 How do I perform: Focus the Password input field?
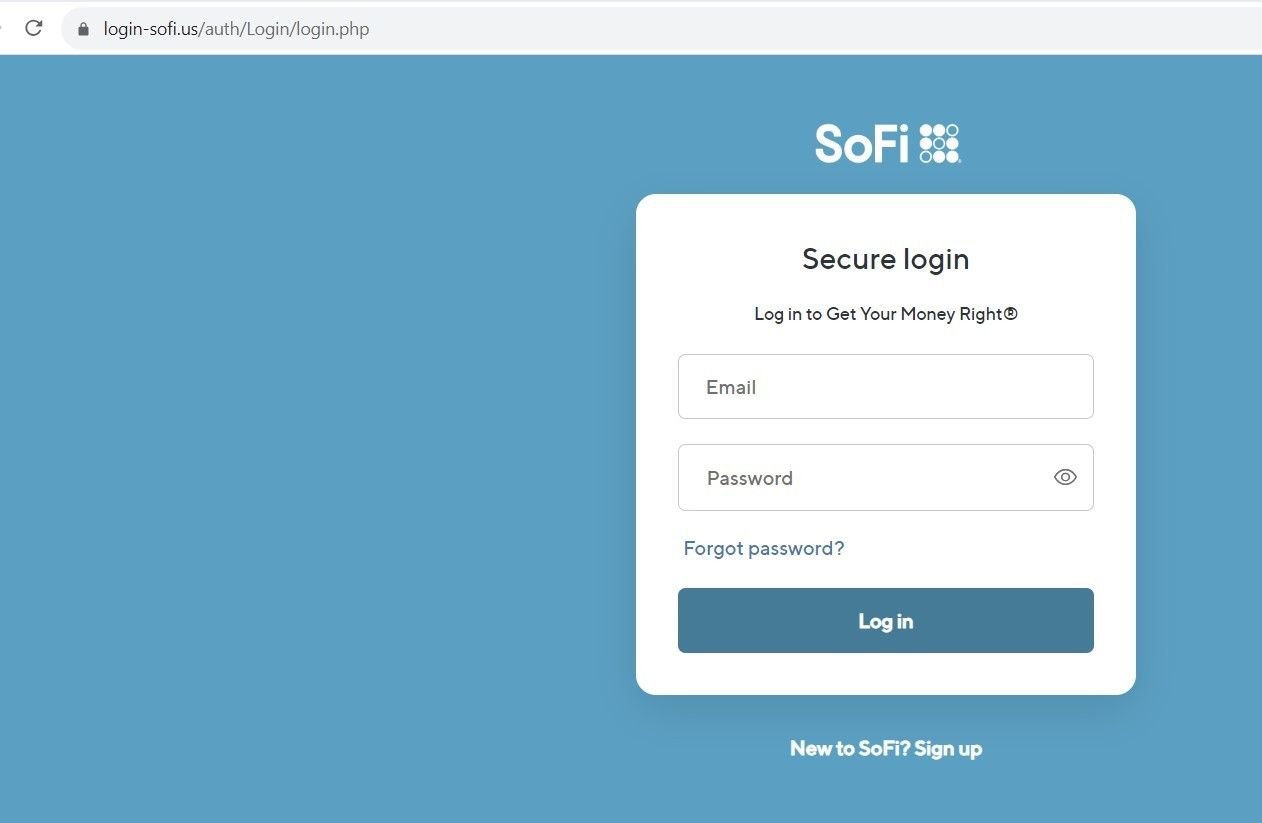point(885,477)
